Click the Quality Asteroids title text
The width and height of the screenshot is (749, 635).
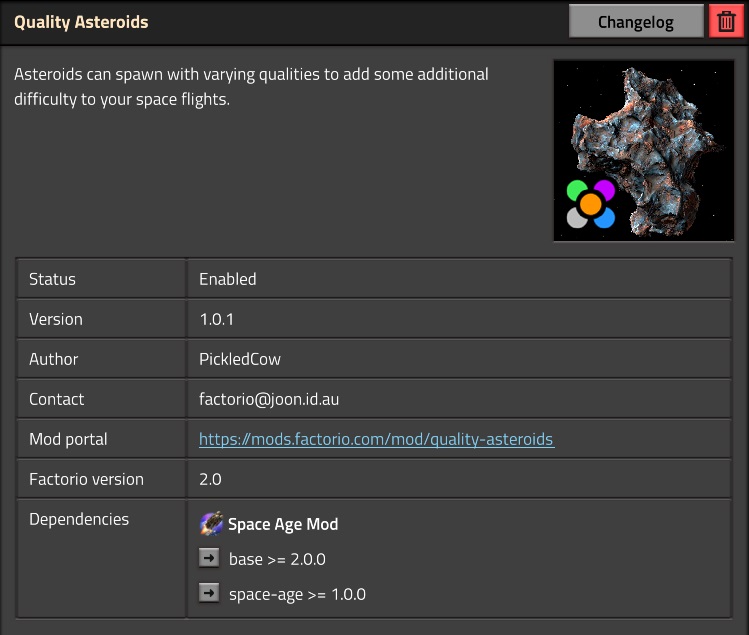click(x=81, y=22)
